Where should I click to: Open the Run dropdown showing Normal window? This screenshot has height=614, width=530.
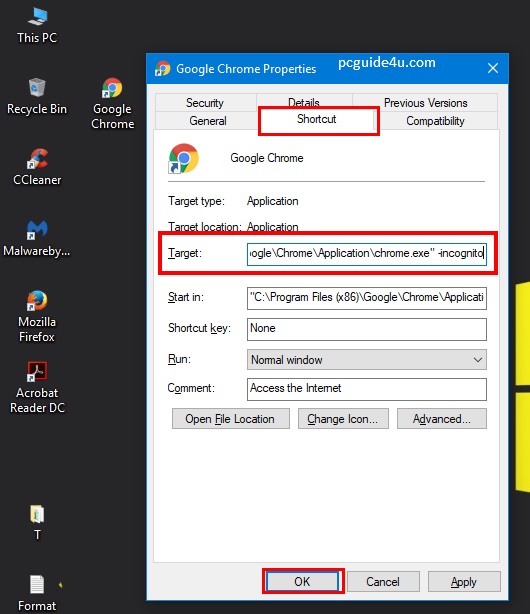click(367, 359)
